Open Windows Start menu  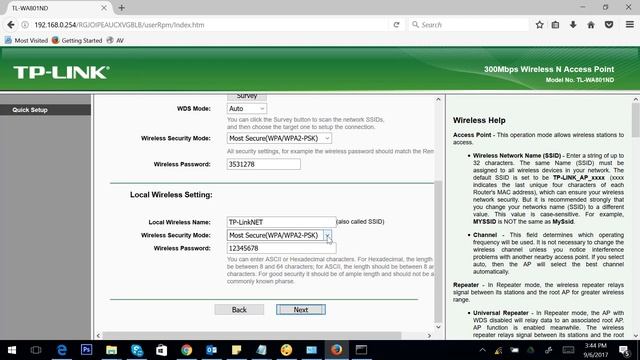[x=12, y=350]
